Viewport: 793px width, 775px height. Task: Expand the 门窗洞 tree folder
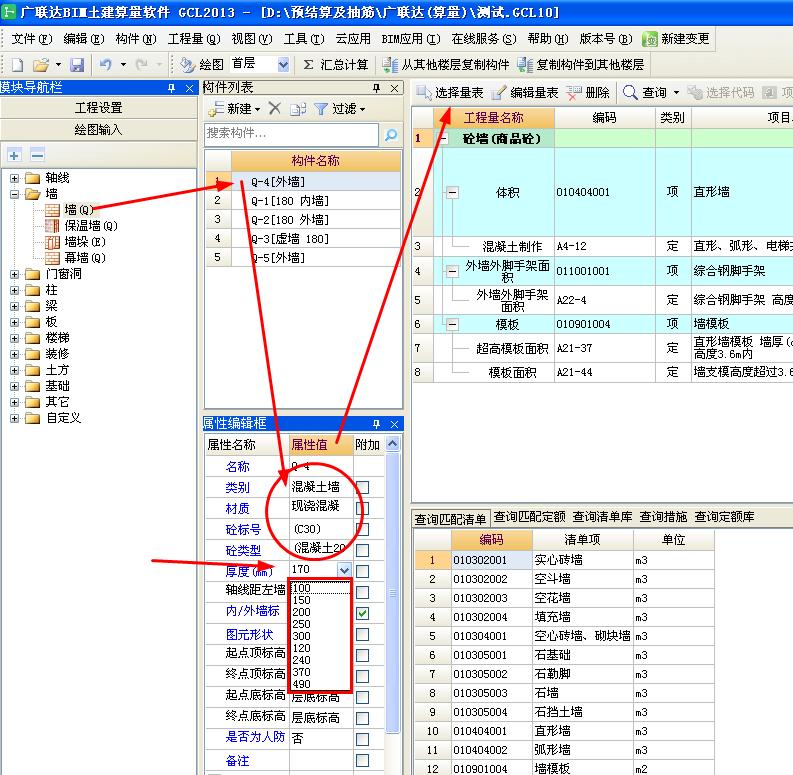(14, 274)
